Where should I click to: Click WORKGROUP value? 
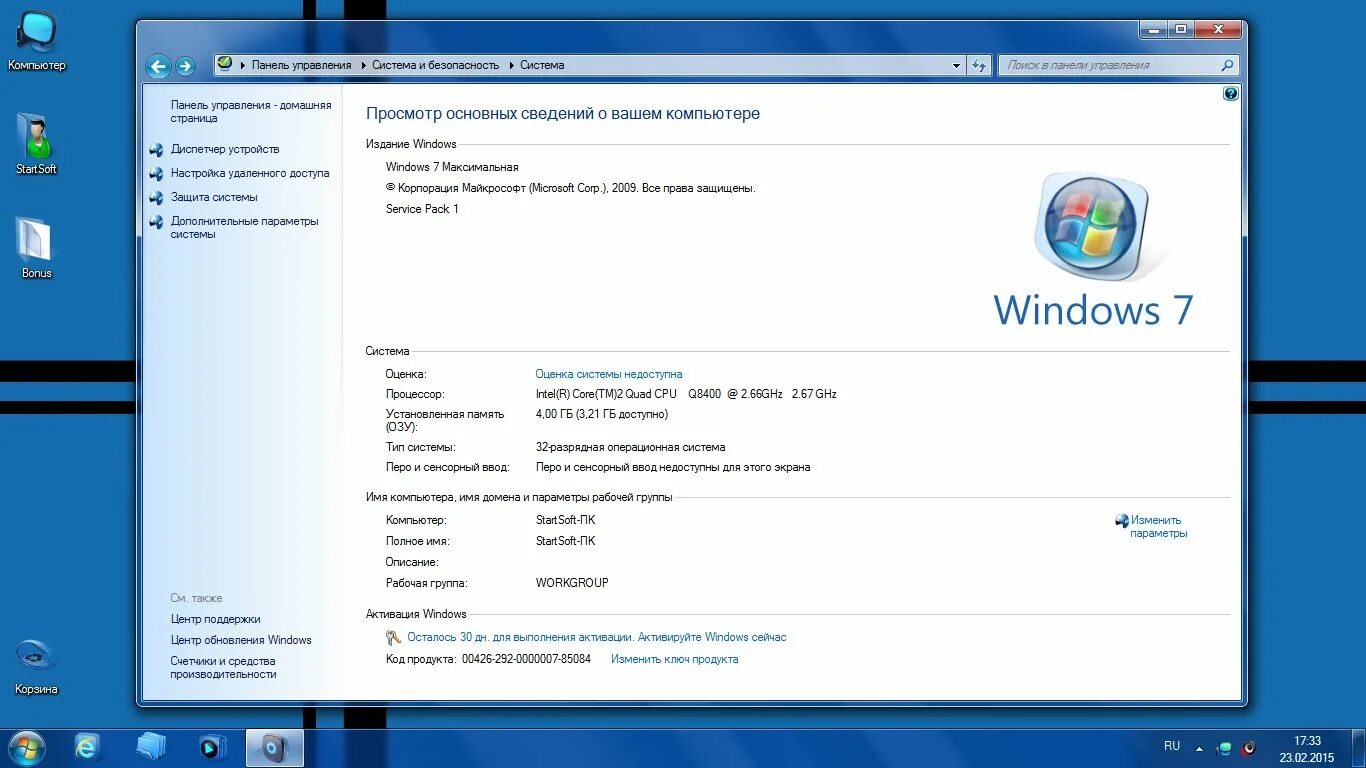(572, 583)
